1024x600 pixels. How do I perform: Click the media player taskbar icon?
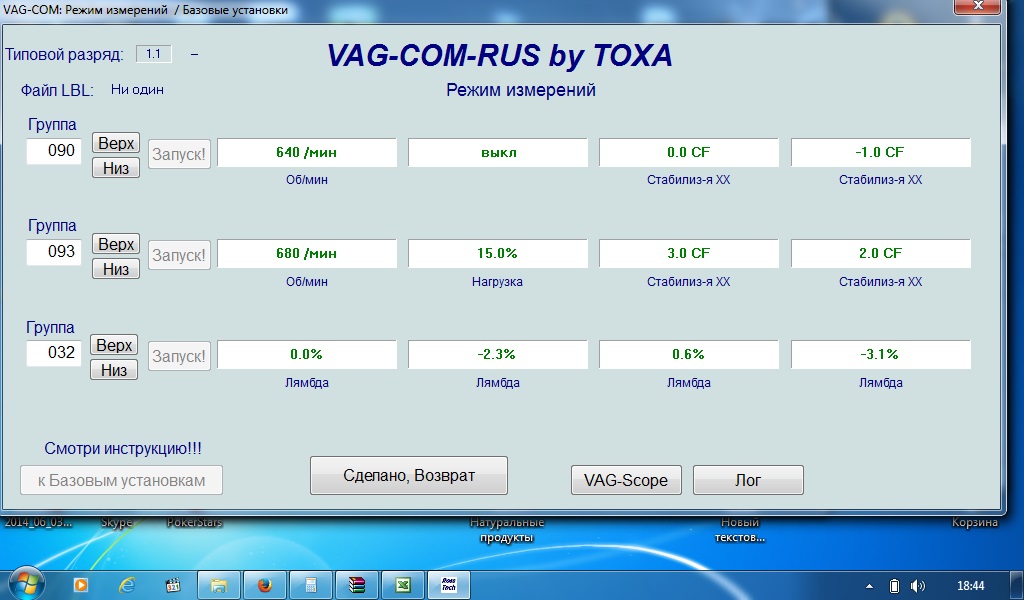(x=81, y=585)
